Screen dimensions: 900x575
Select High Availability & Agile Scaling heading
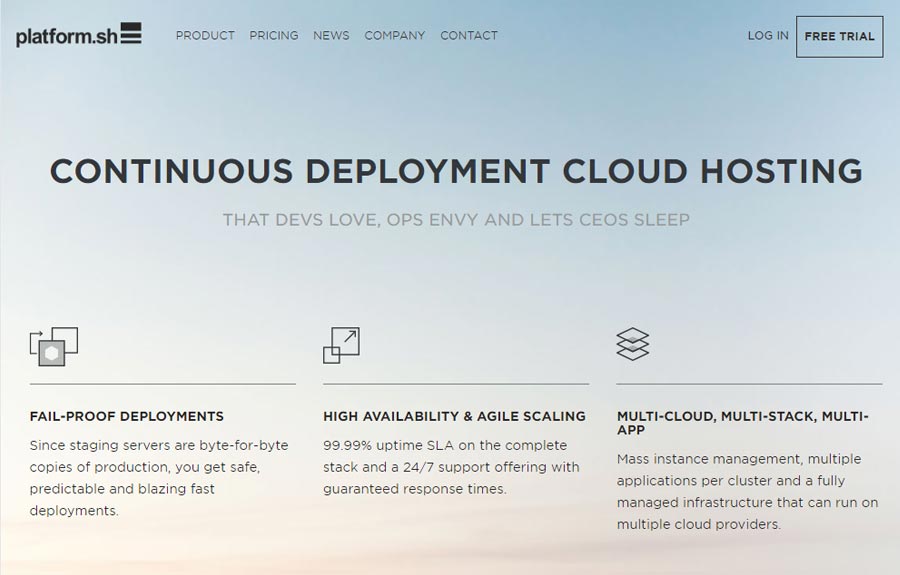tap(455, 416)
